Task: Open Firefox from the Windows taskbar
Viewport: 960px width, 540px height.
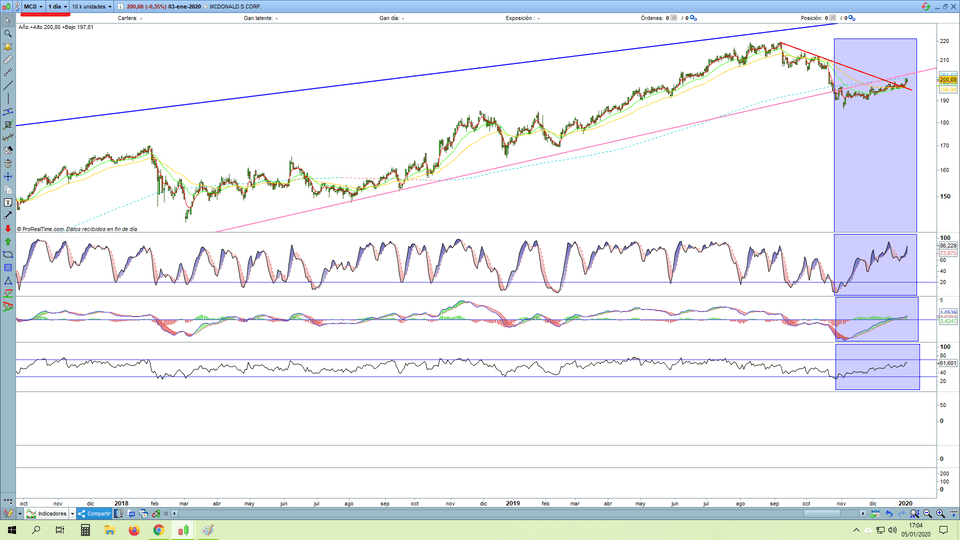Action: click(x=134, y=530)
